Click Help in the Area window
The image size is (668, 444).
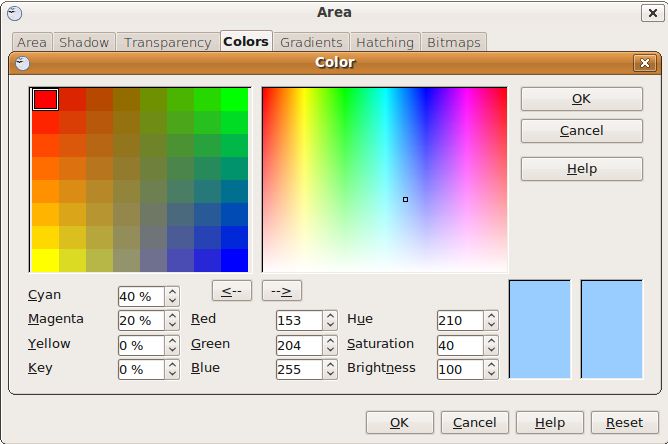[550, 422]
